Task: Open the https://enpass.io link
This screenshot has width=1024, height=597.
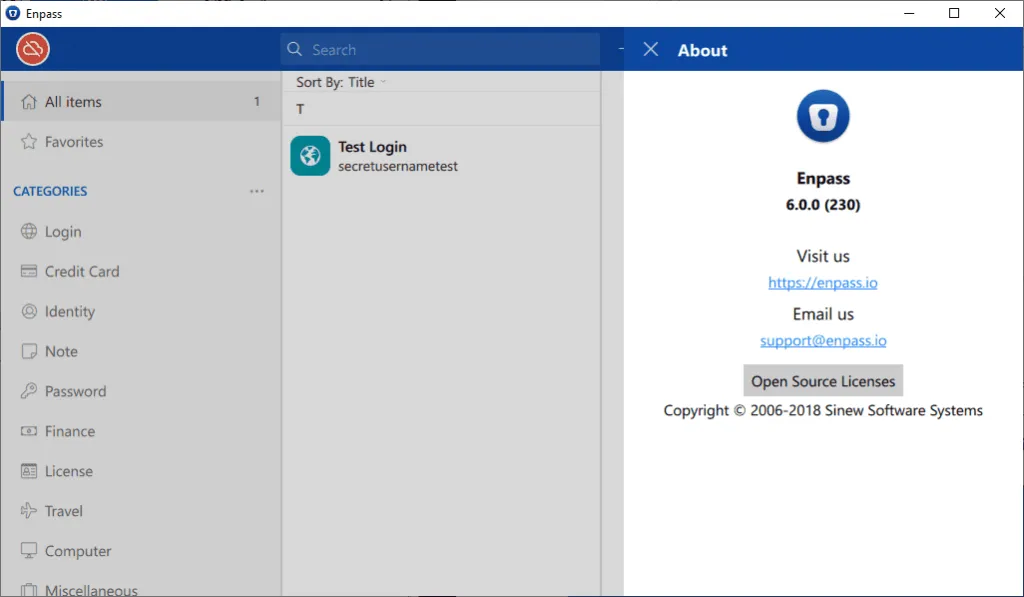Action: (822, 283)
